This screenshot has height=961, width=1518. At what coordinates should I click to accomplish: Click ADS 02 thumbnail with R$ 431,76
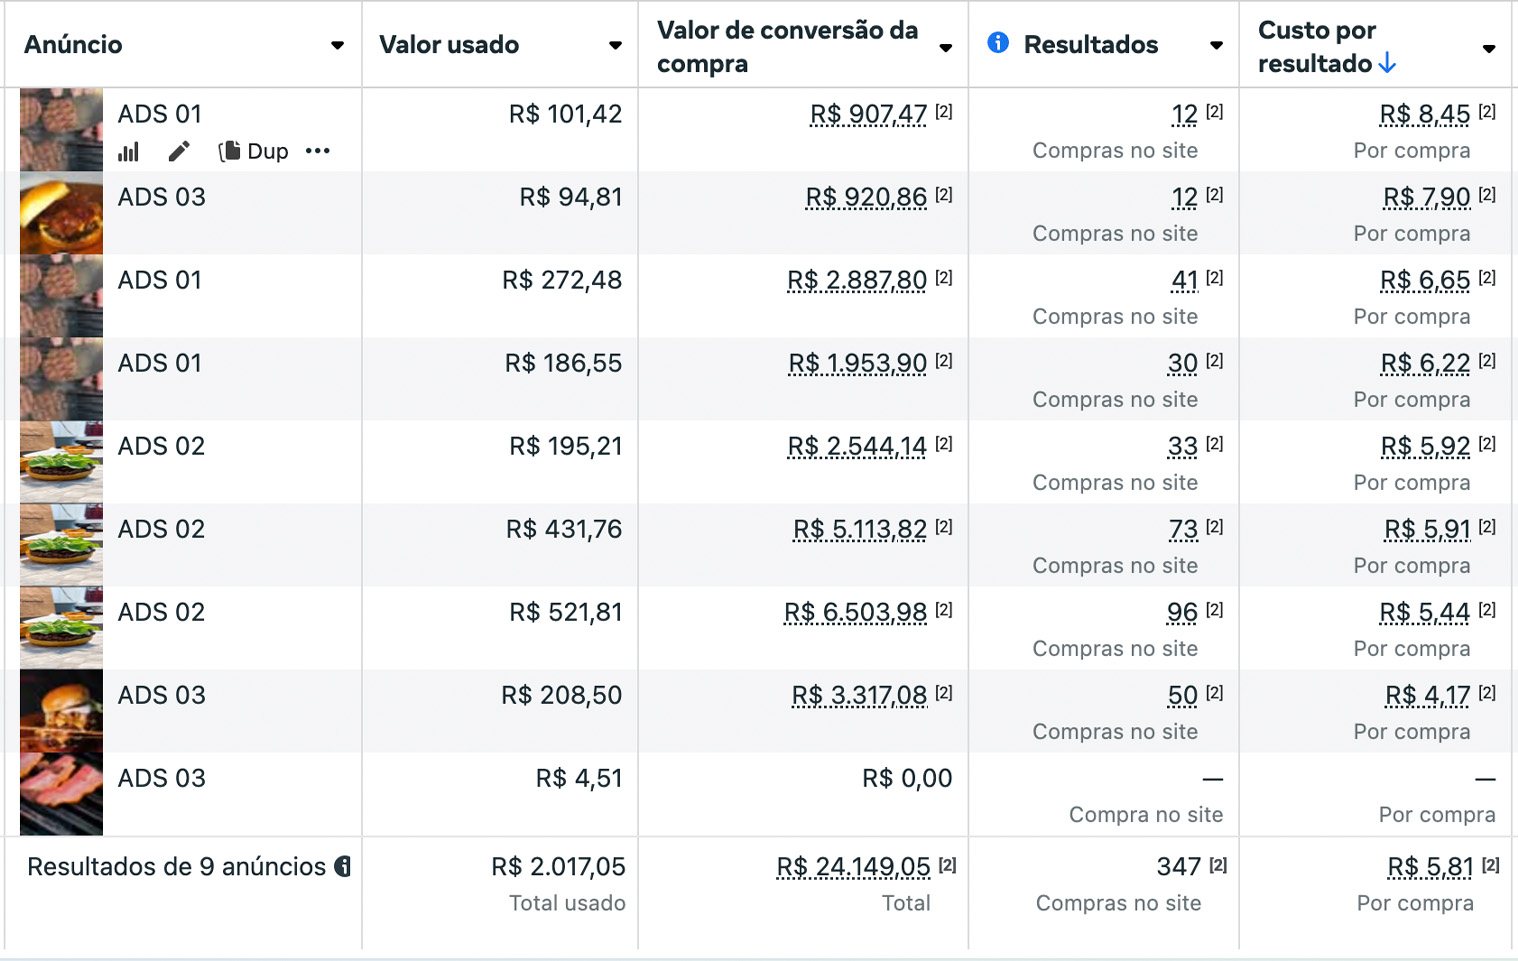pyautogui.click(x=61, y=545)
